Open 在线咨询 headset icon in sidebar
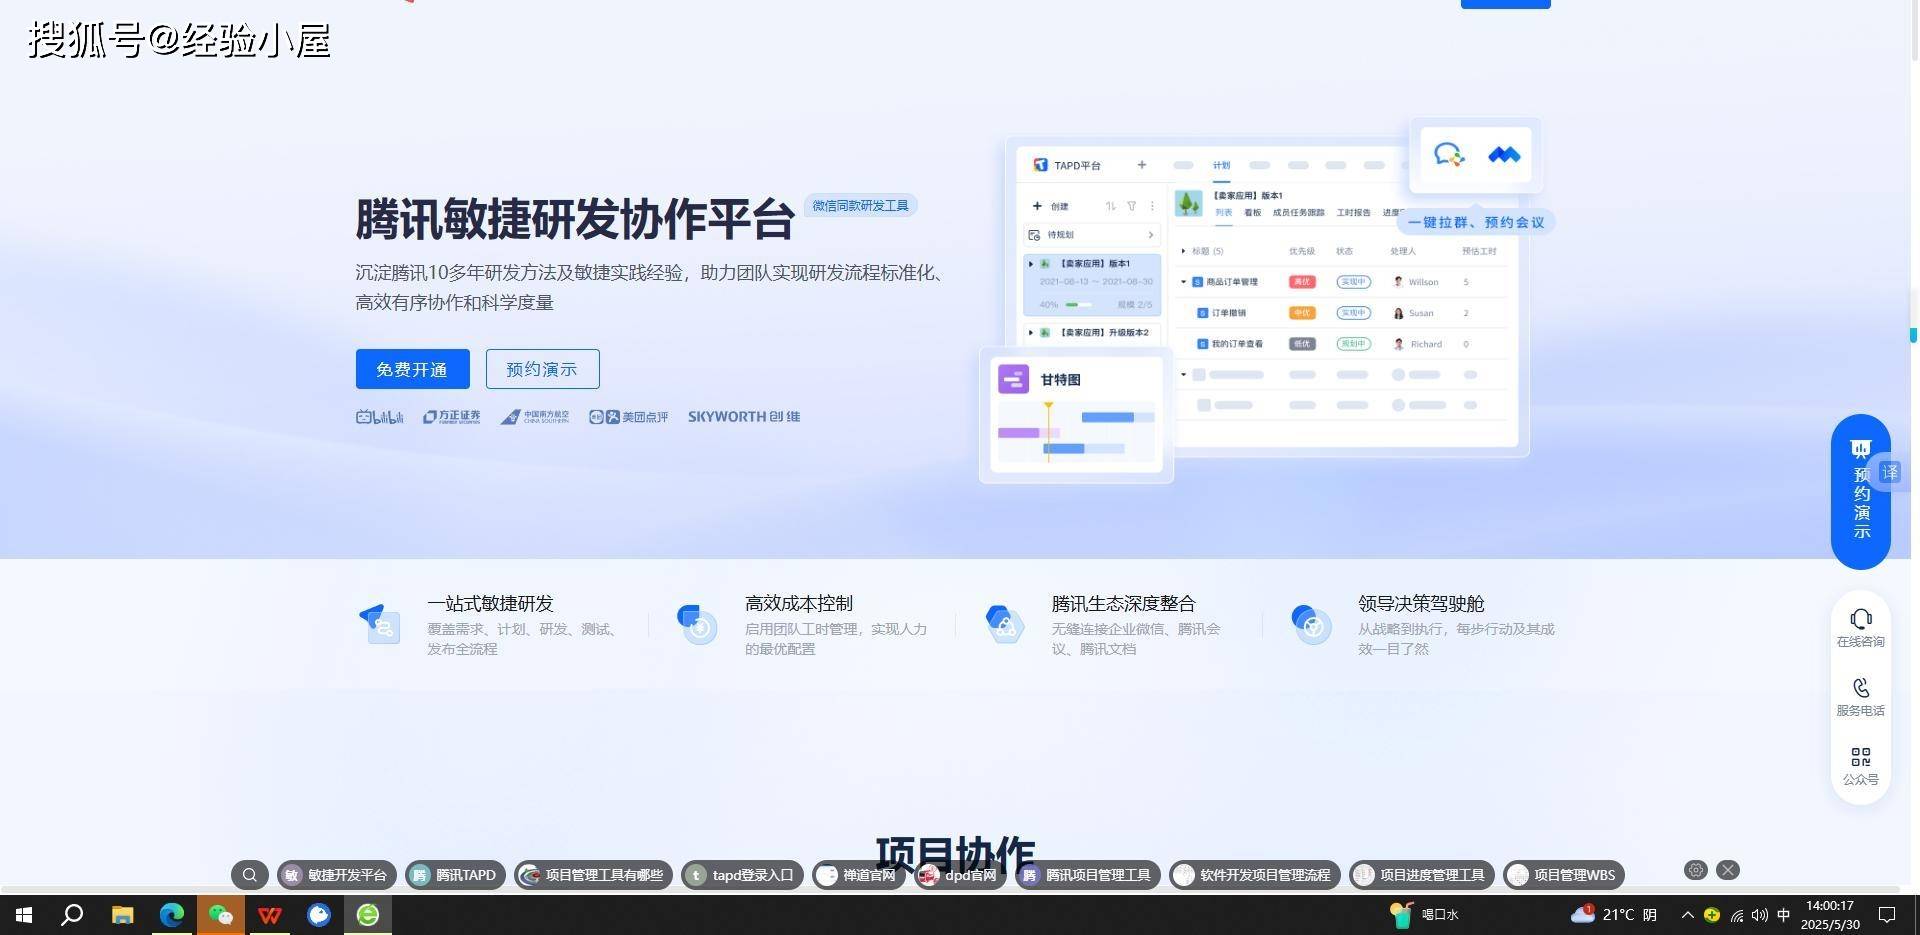 click(1860, 620)
